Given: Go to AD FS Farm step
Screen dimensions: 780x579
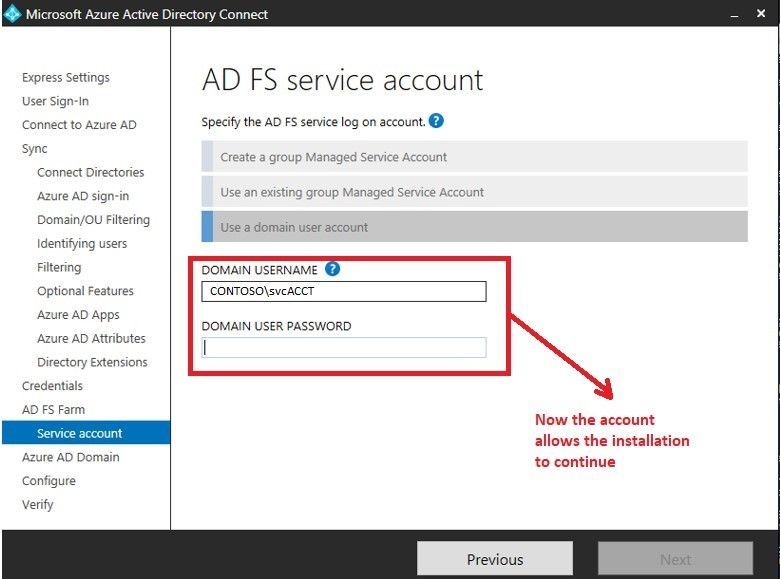Looking at the screenshot, I should (x=53, y=410).
